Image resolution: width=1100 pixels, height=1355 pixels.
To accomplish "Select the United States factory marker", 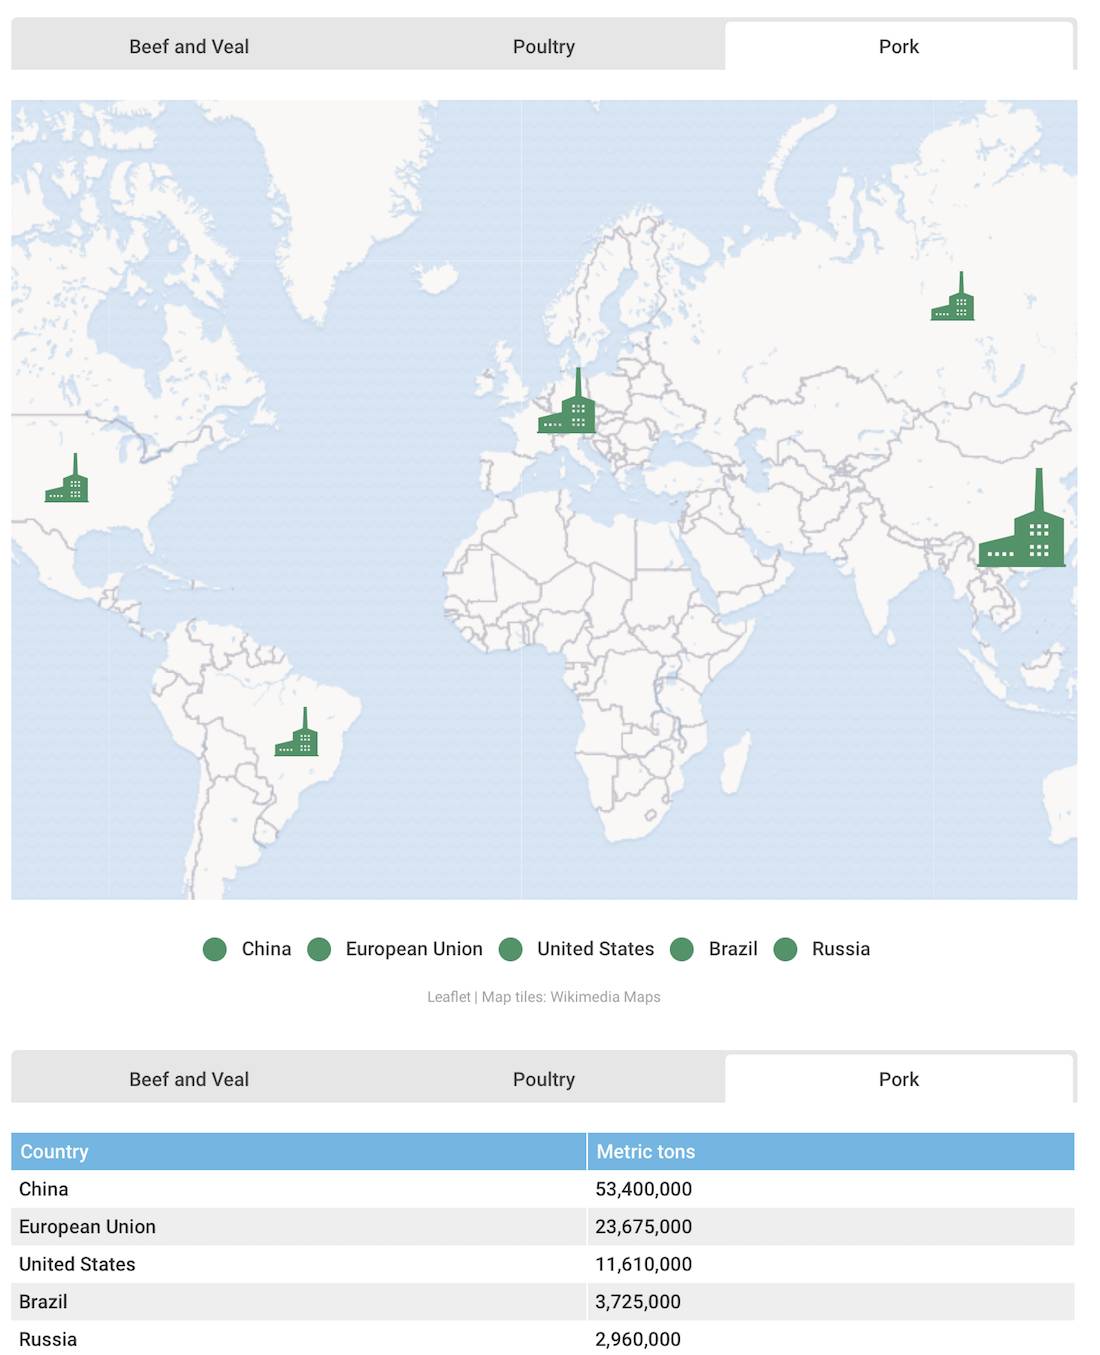I will click(67, 483).
